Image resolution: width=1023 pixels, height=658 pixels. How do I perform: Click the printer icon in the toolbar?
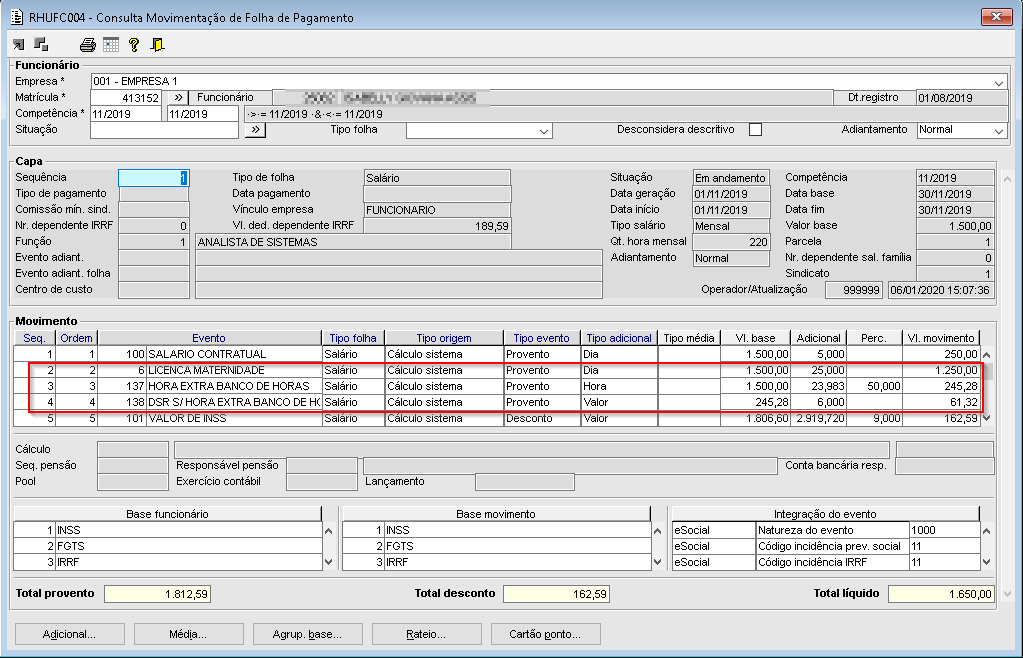click(x=88, y=44)
